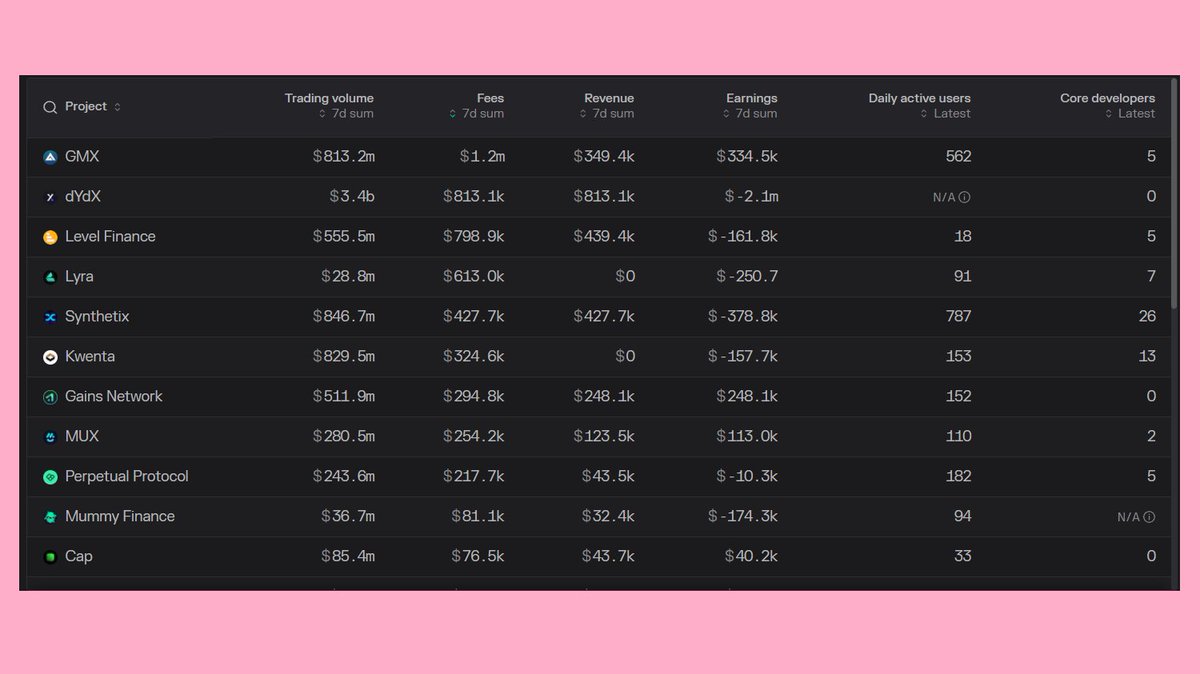Click GMX revenue value $349.4k
Viewport: 1200px width, 674px height.
click(x=604, y=157)
